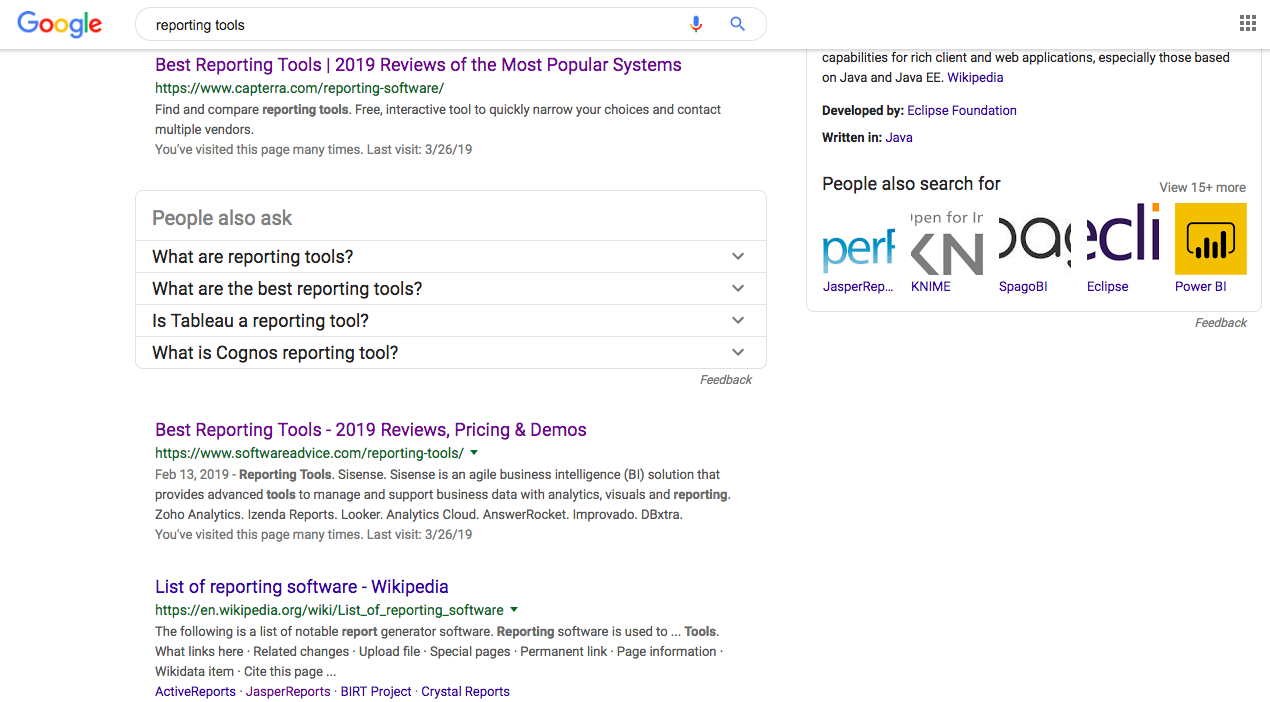Image resolution: width=1270 pixels, height=702 pixels.
Task: Click 'View 15+ more' related searches
Action: tap(1202, 187)
